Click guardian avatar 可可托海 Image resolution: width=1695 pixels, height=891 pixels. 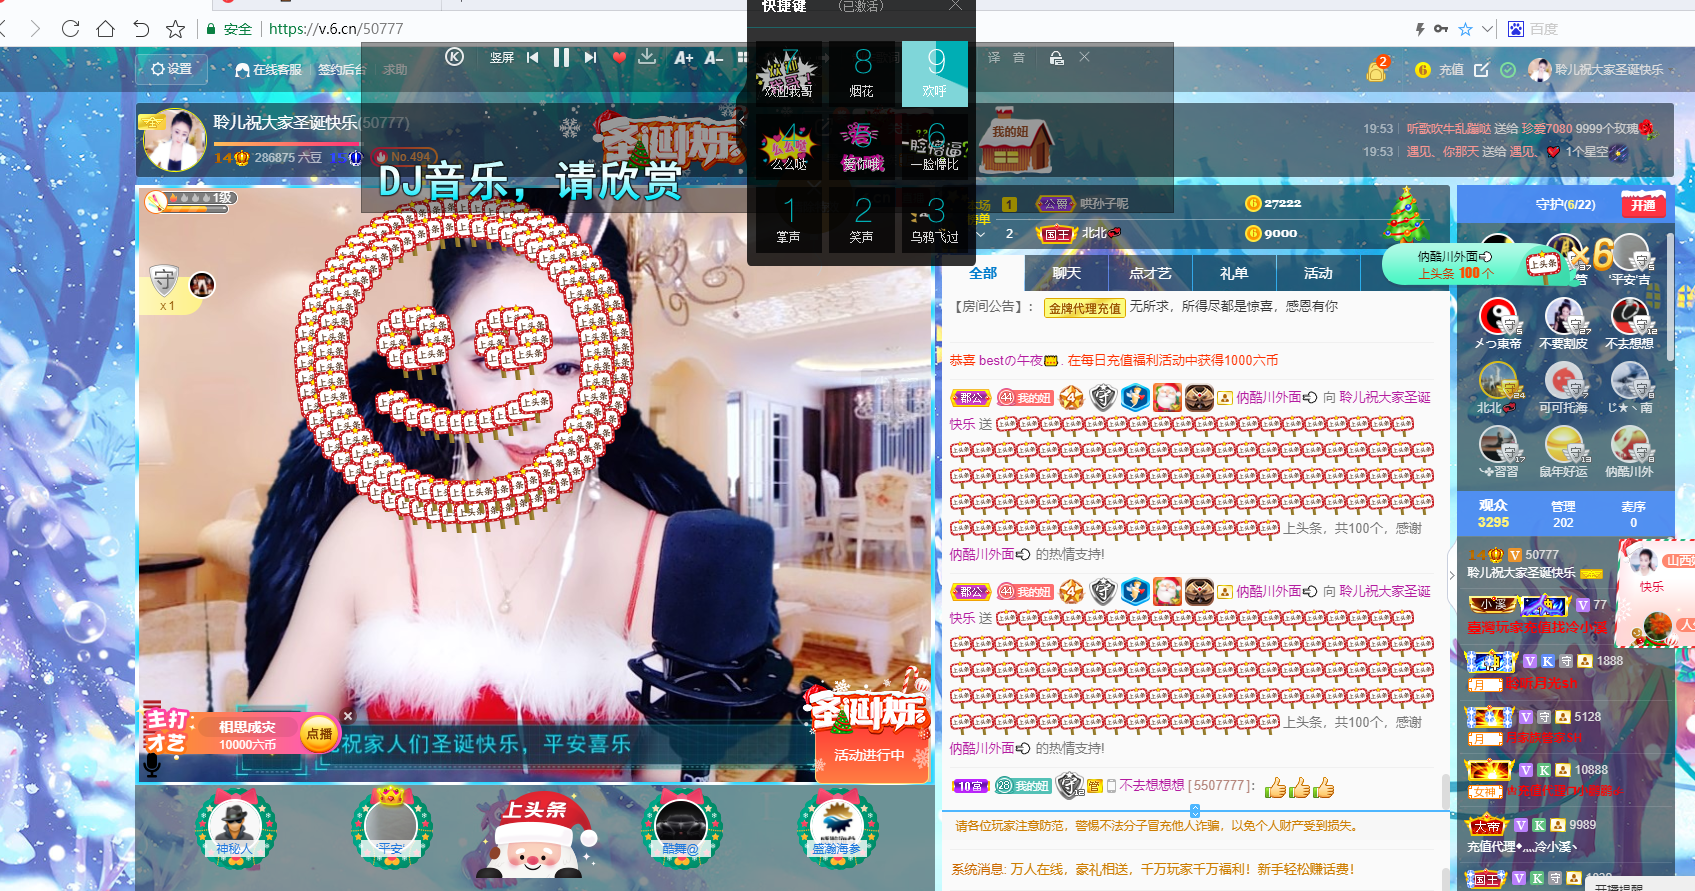[x=1564, y=381]
